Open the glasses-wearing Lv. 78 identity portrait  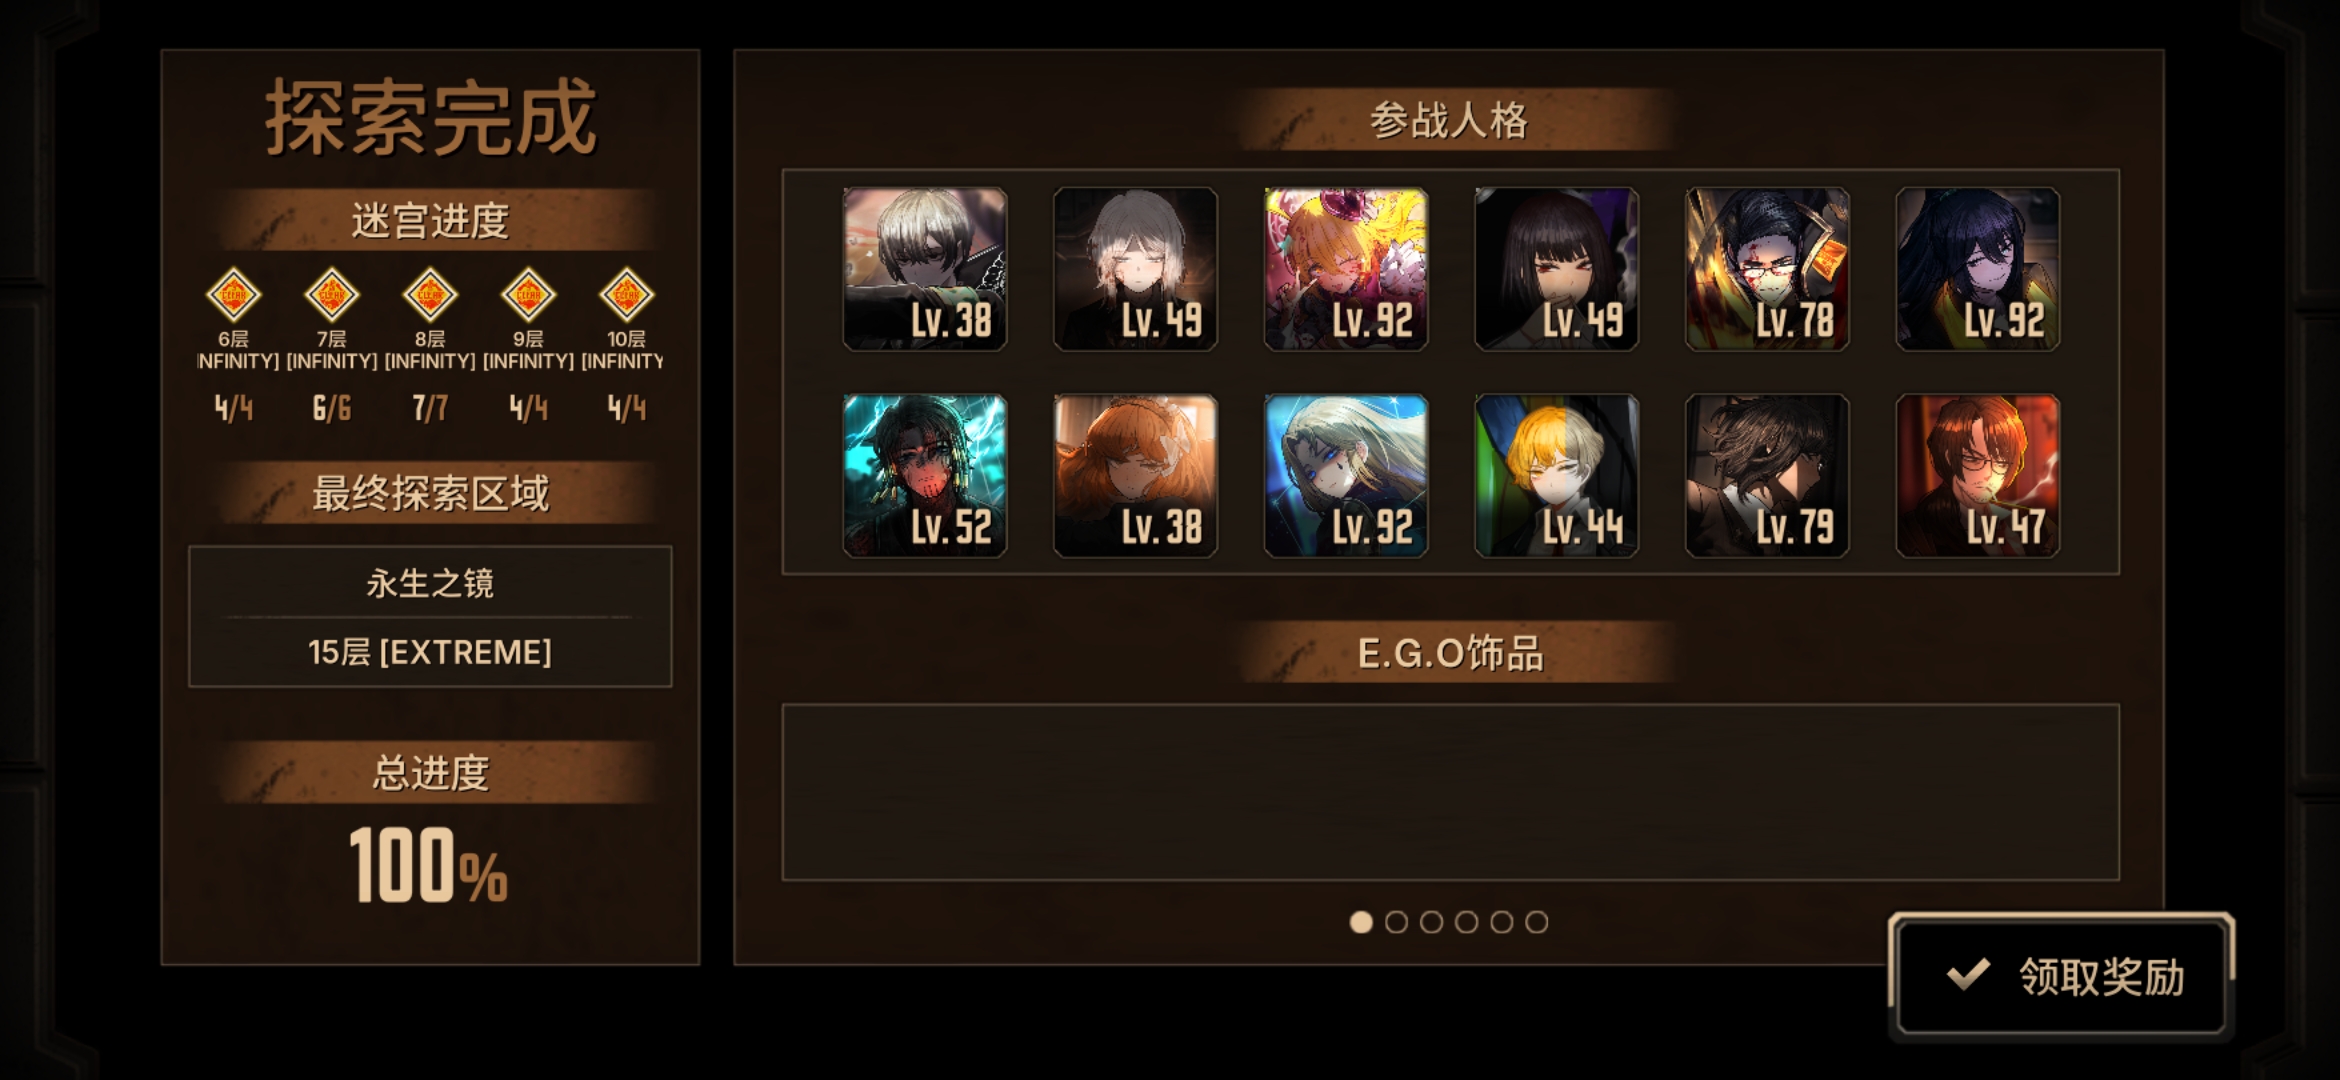[x=1767, y=269]
